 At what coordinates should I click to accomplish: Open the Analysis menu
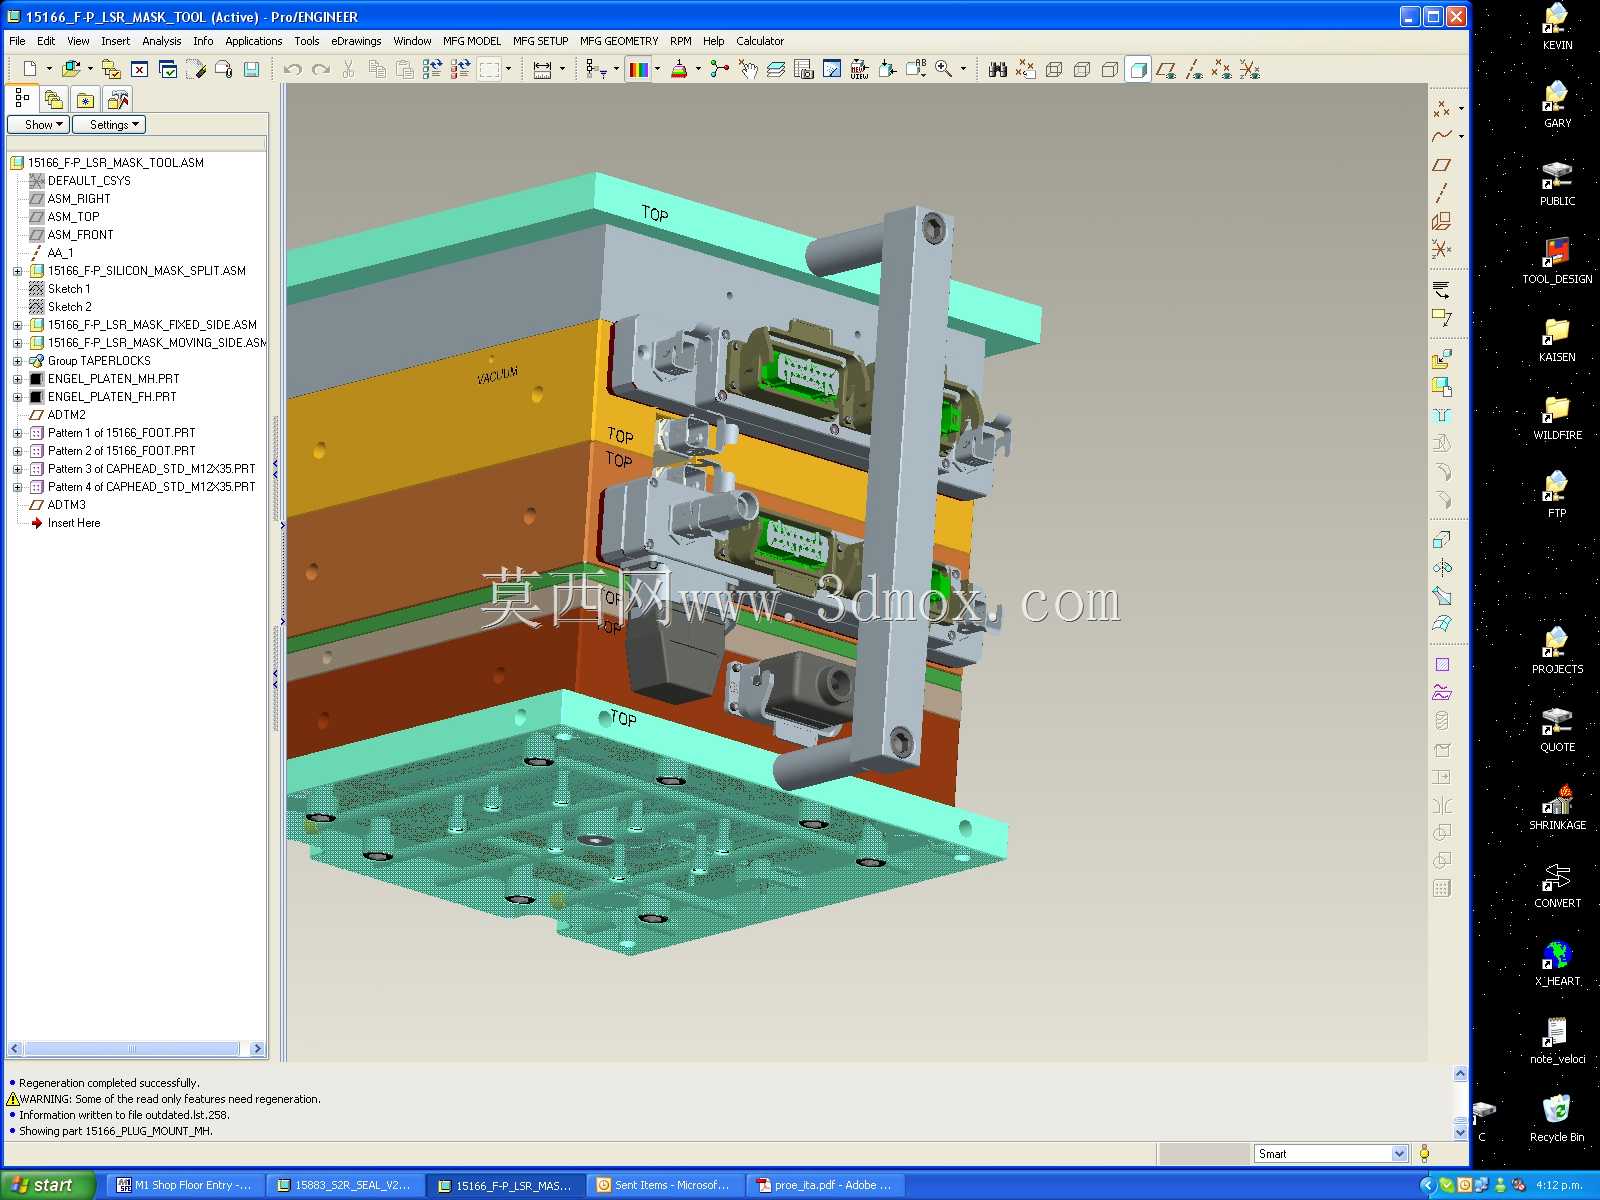[x=162, y=41]
